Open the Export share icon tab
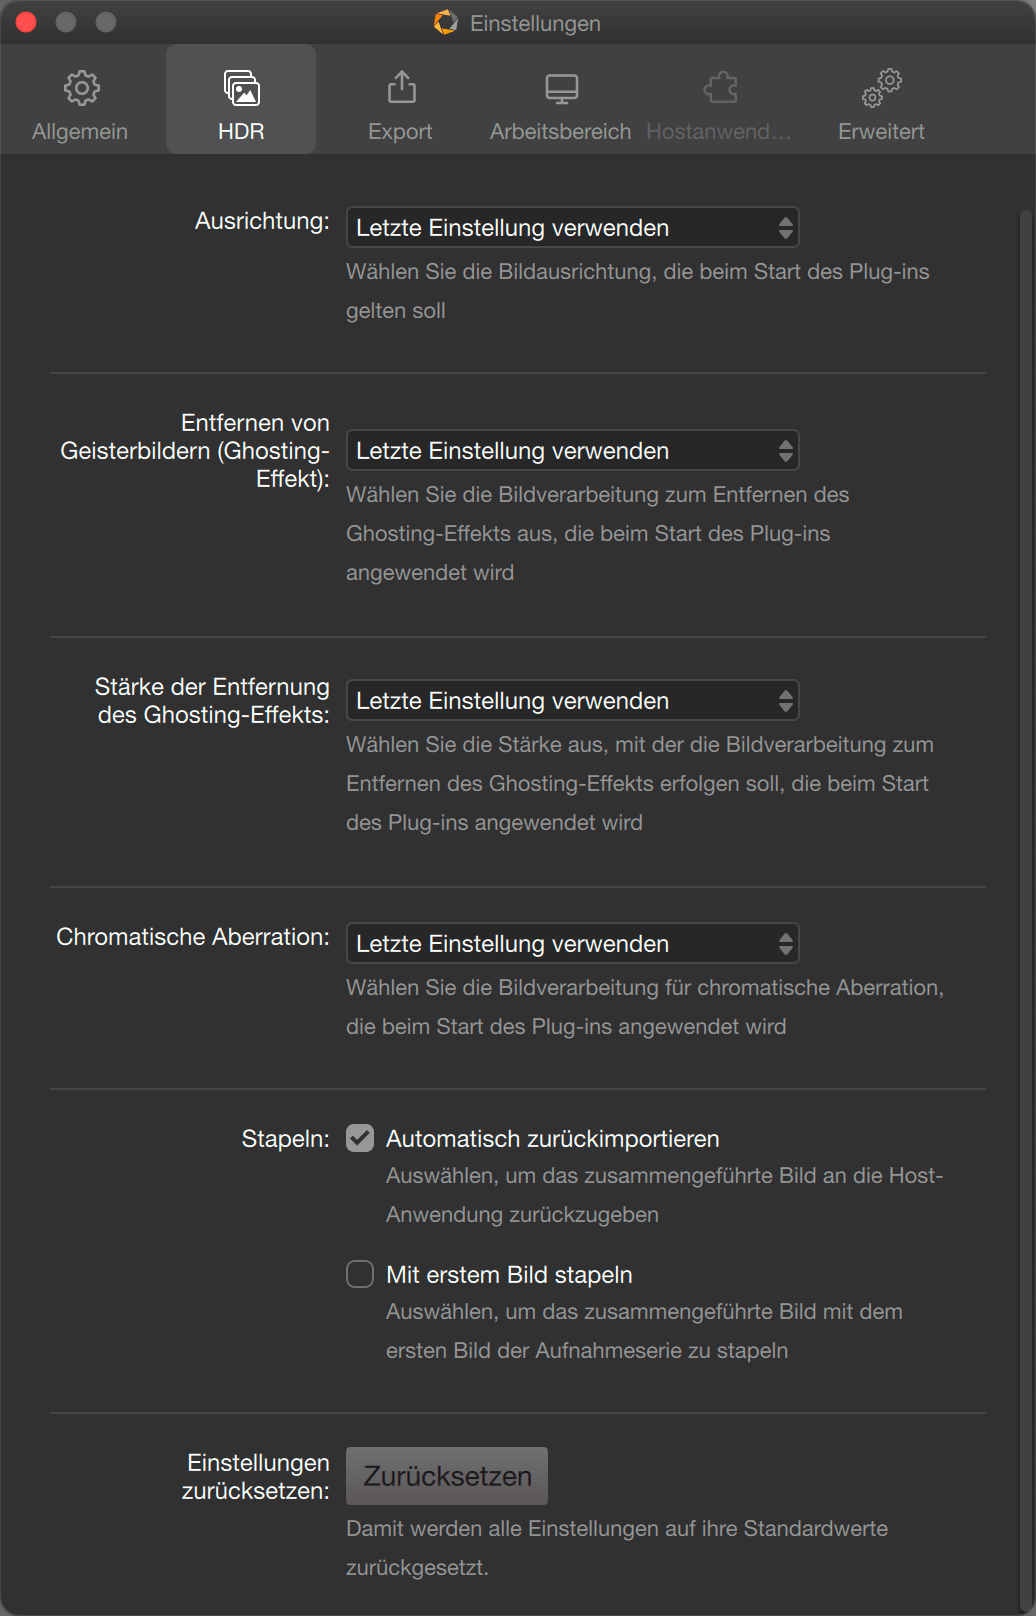This screenshot has width=1036, height=1616. click(x=401, y=87)
